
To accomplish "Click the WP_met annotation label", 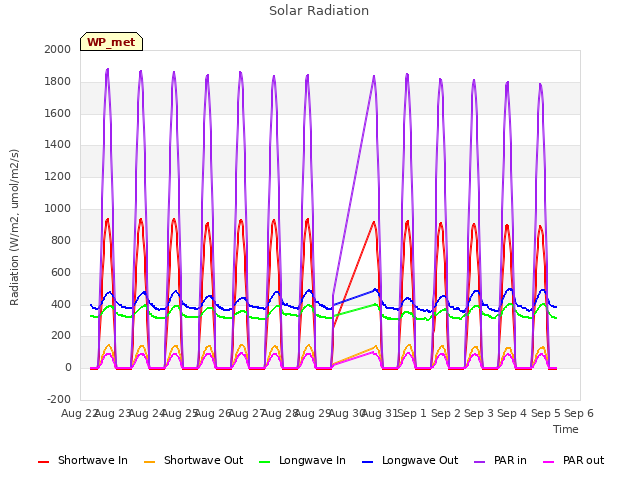I will coord(111,42).
